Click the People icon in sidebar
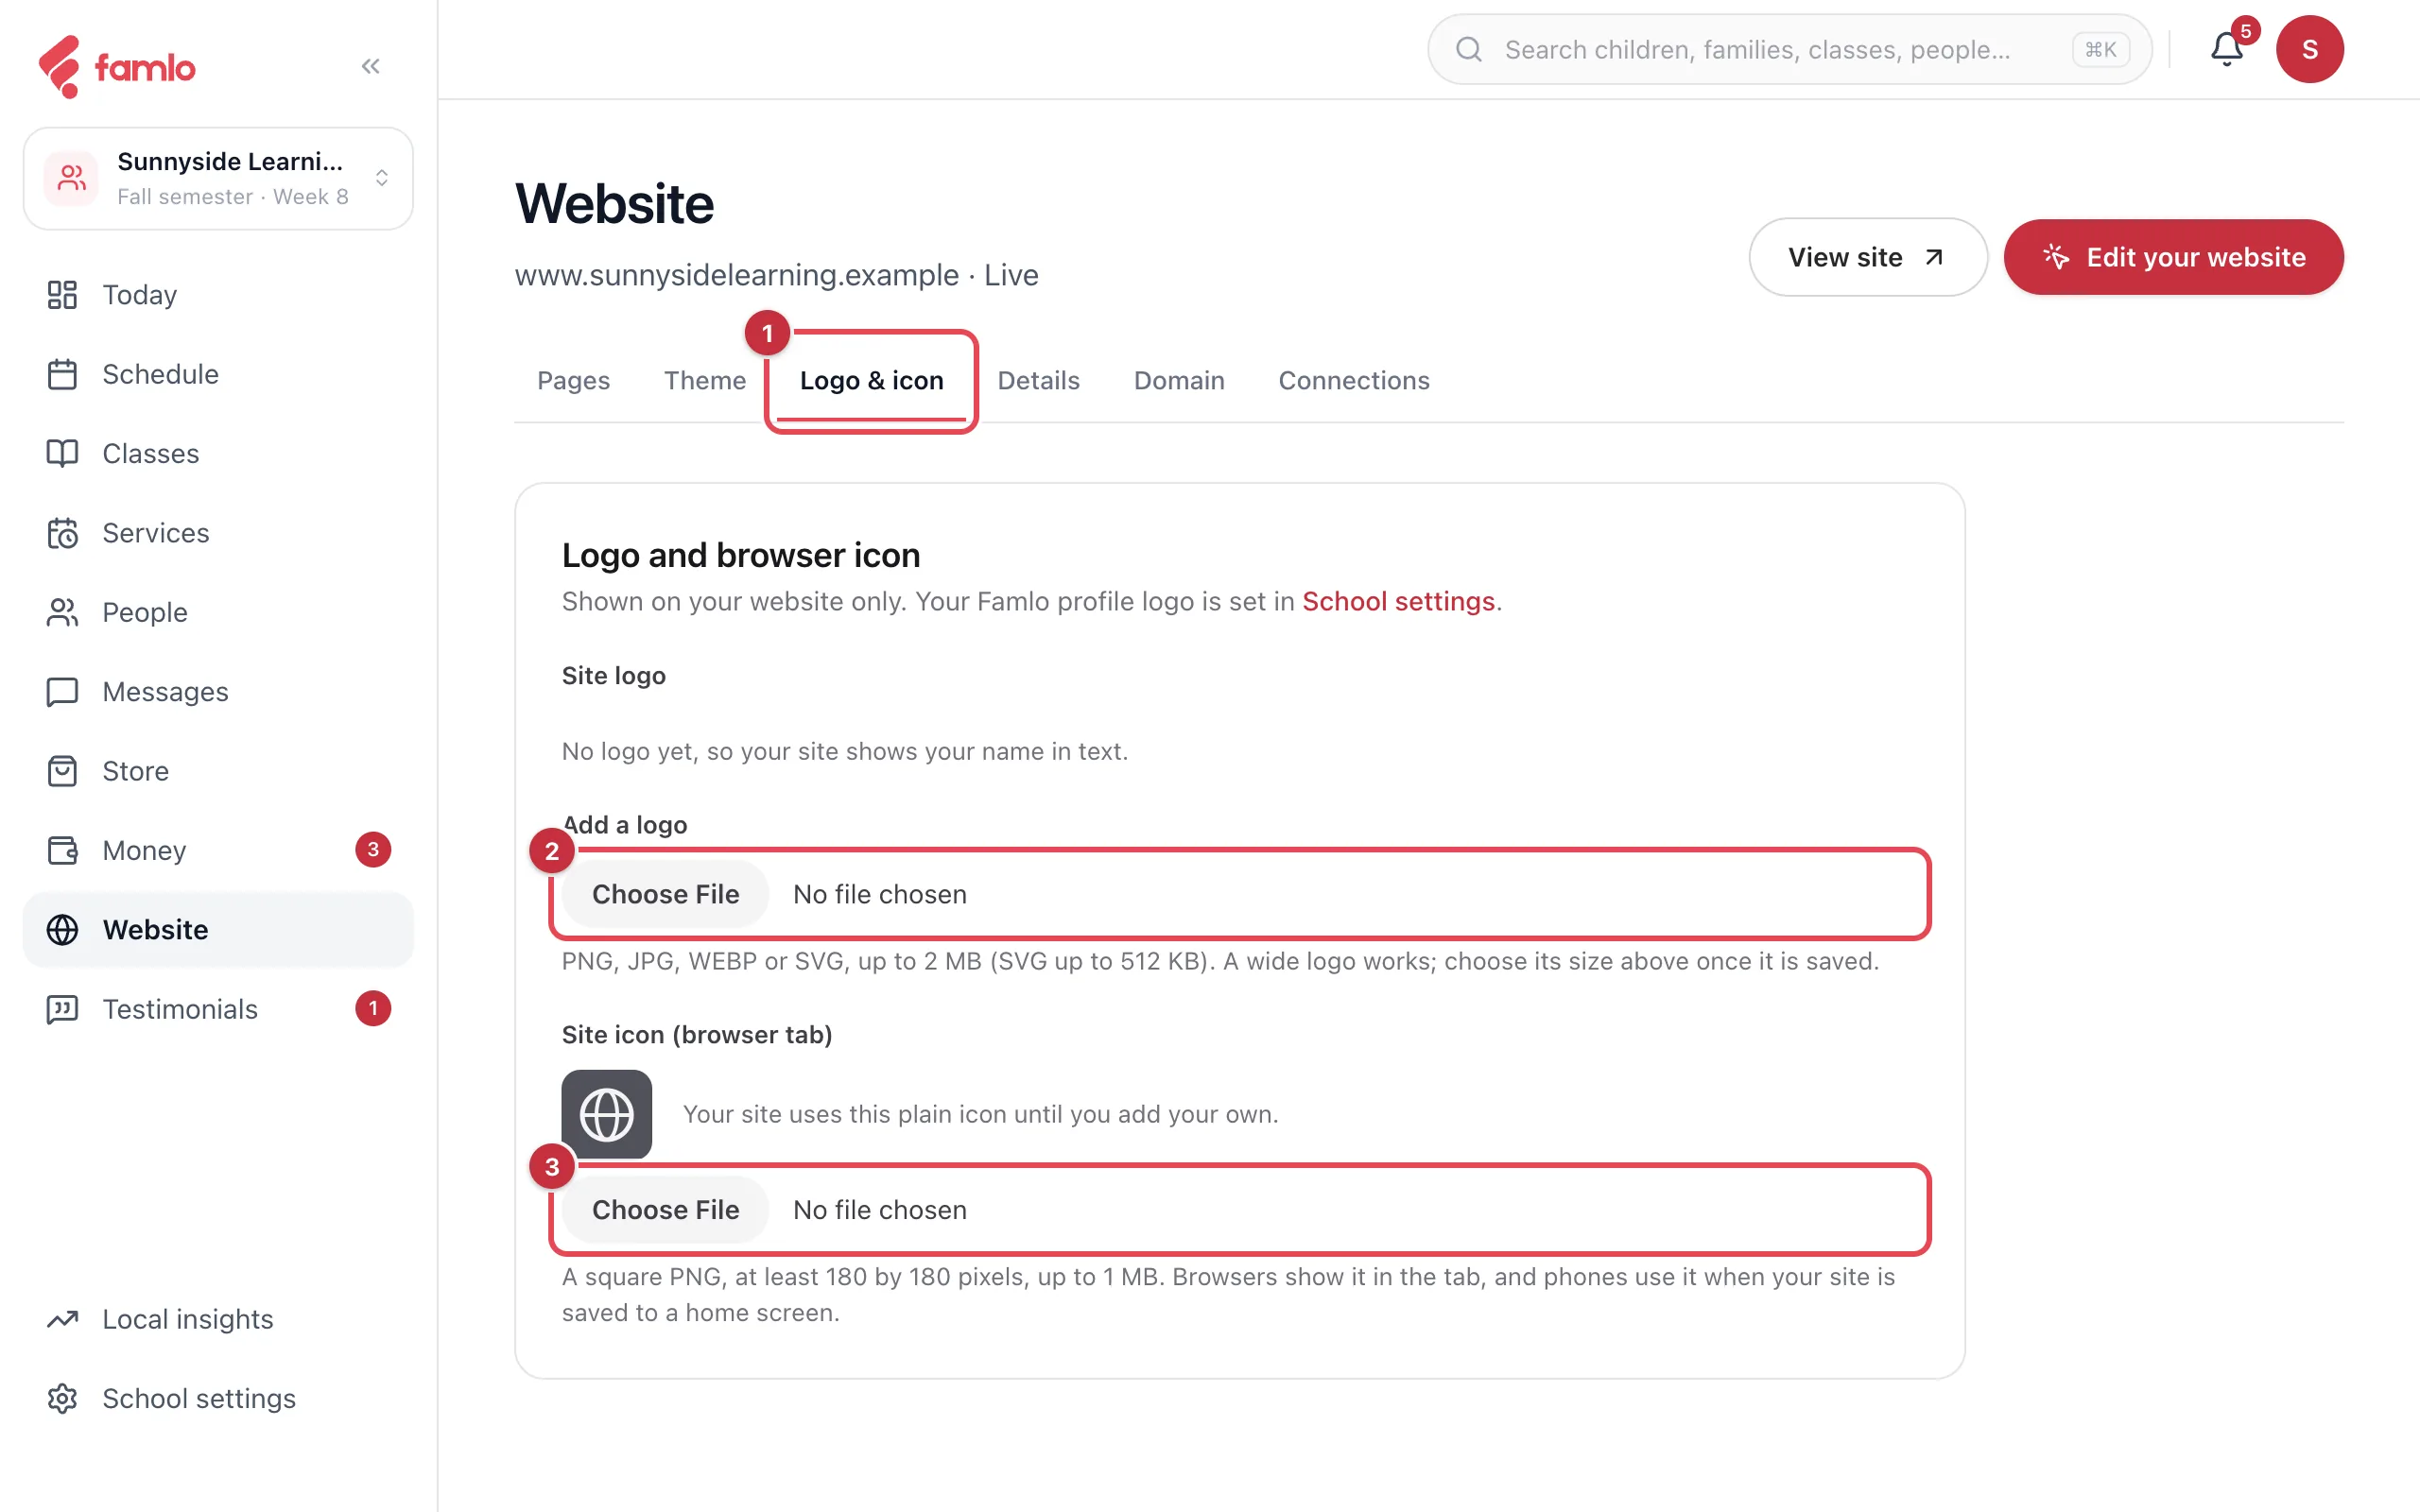 pos(62,612)
